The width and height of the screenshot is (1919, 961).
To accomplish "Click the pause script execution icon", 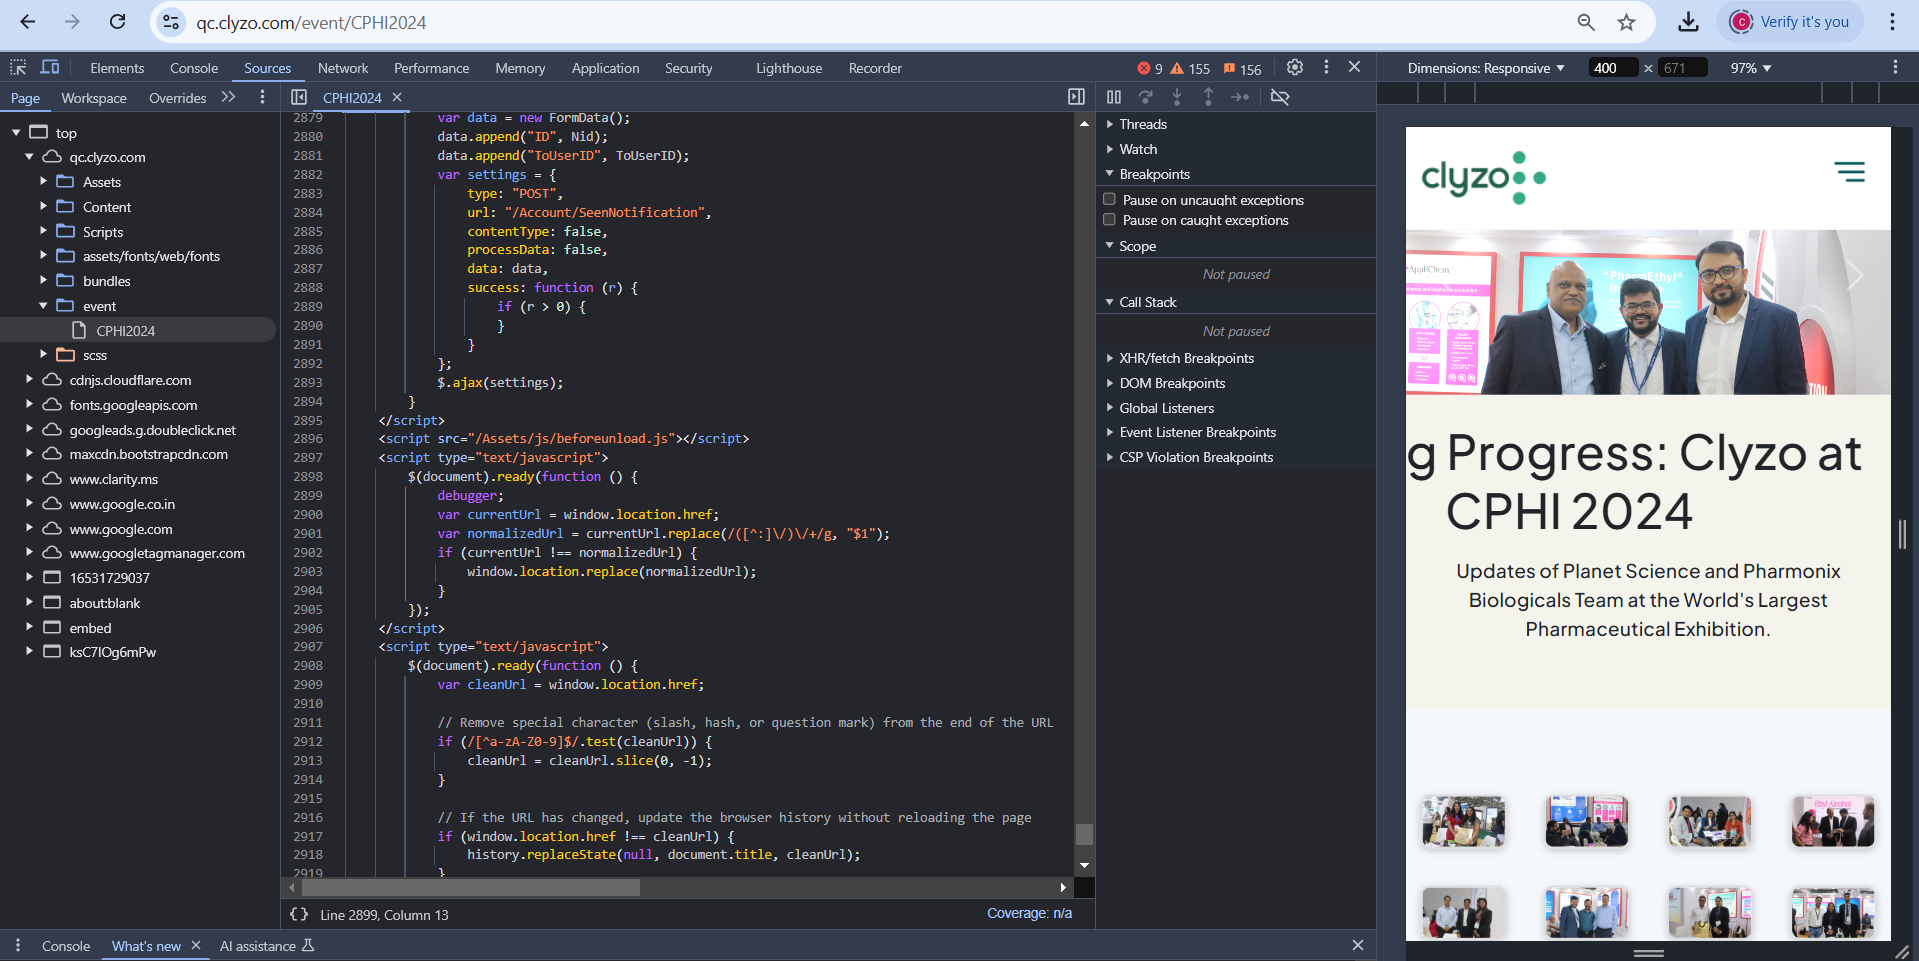I will click(1114, 97).
